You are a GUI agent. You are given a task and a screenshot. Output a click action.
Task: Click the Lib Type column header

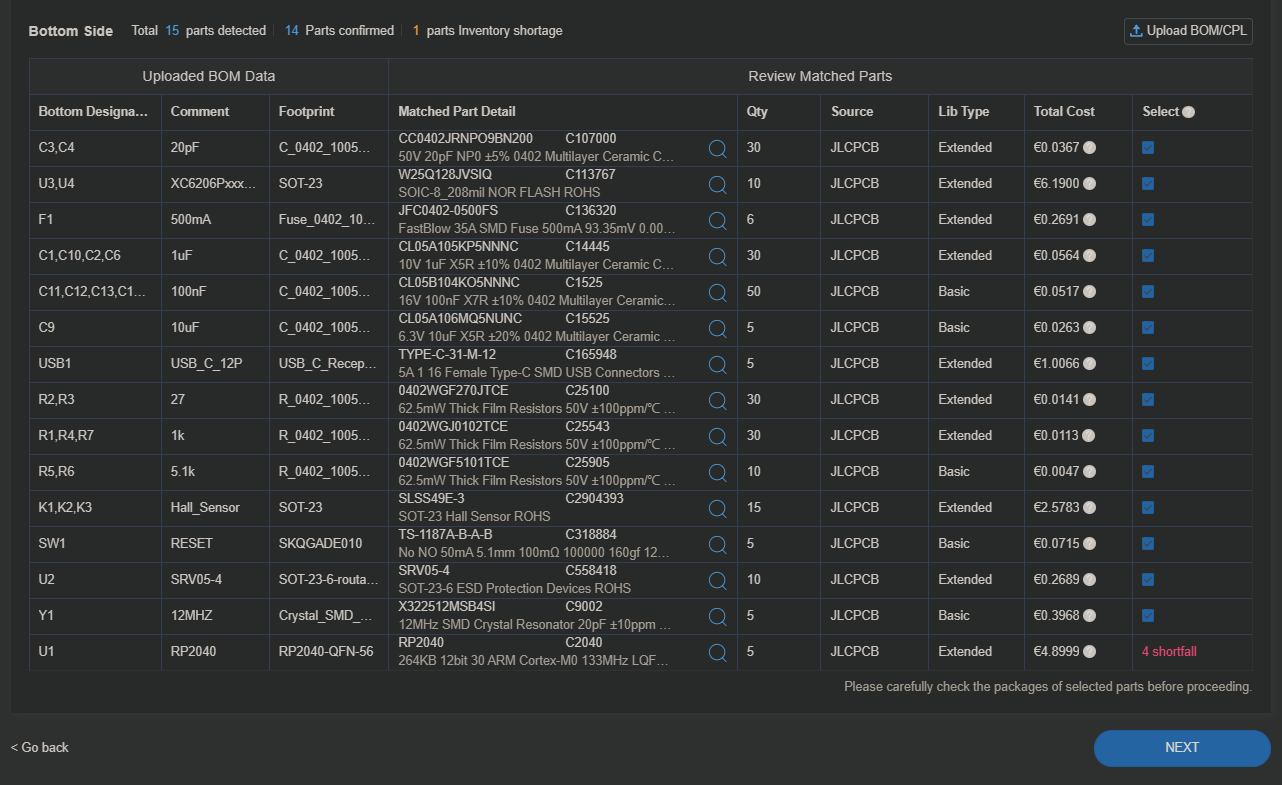(963, 112)
